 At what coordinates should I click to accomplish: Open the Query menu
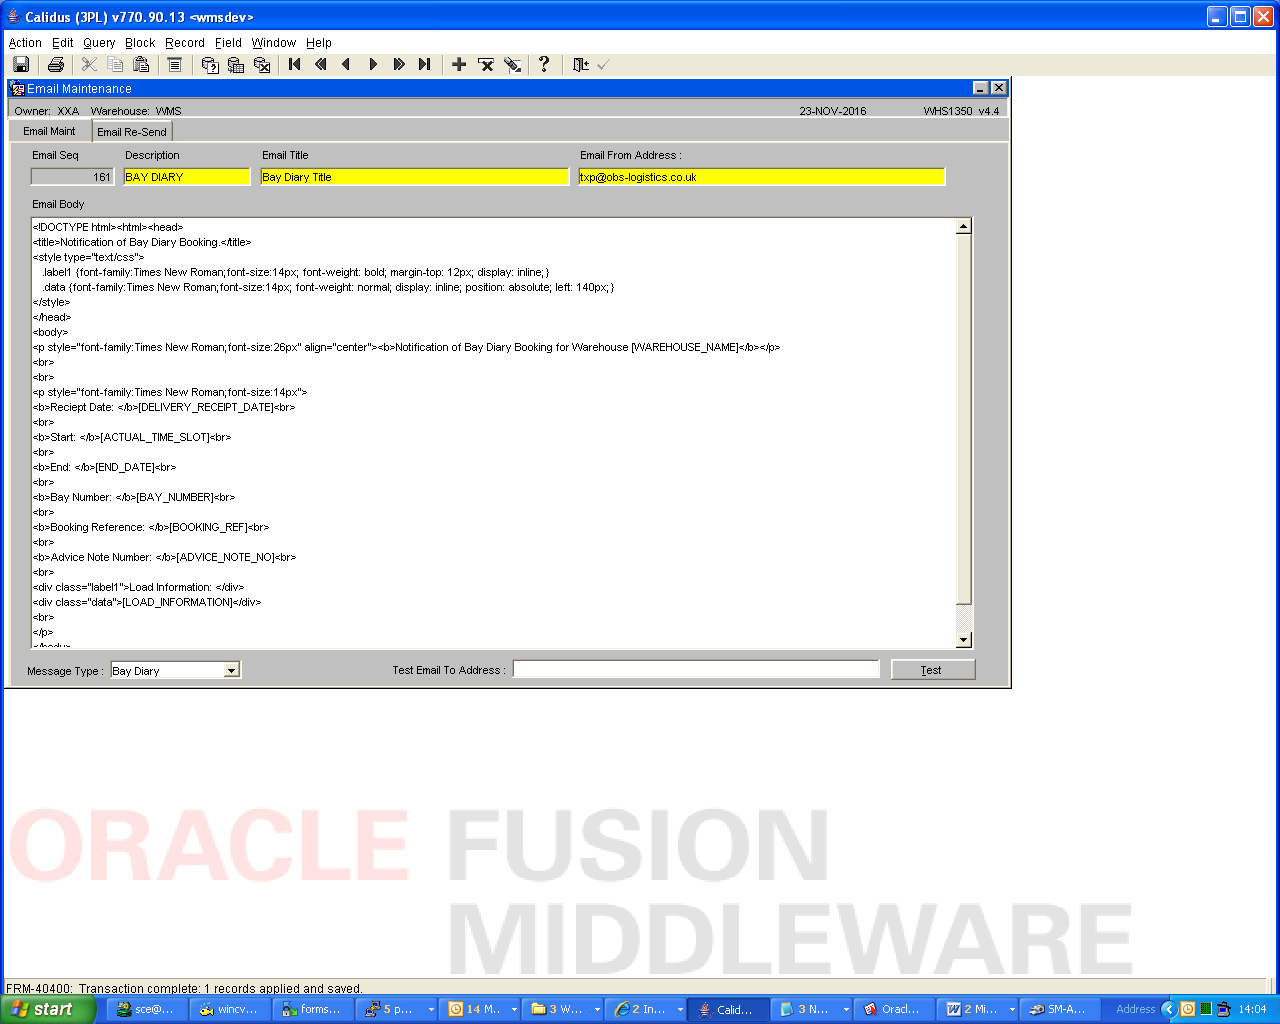(x=99, y=43)
